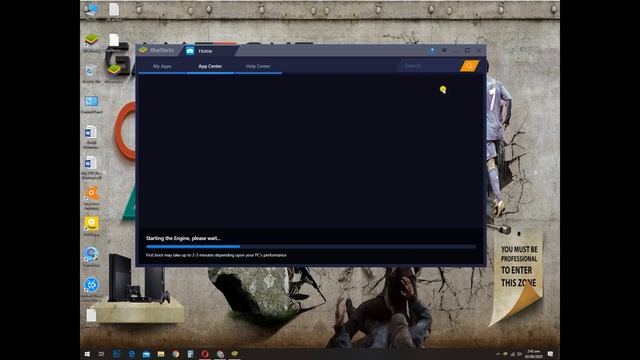Click the volume icon in system tray
Image resolution: width=640 pixels, height=360 pixels.
click(520, 354)
